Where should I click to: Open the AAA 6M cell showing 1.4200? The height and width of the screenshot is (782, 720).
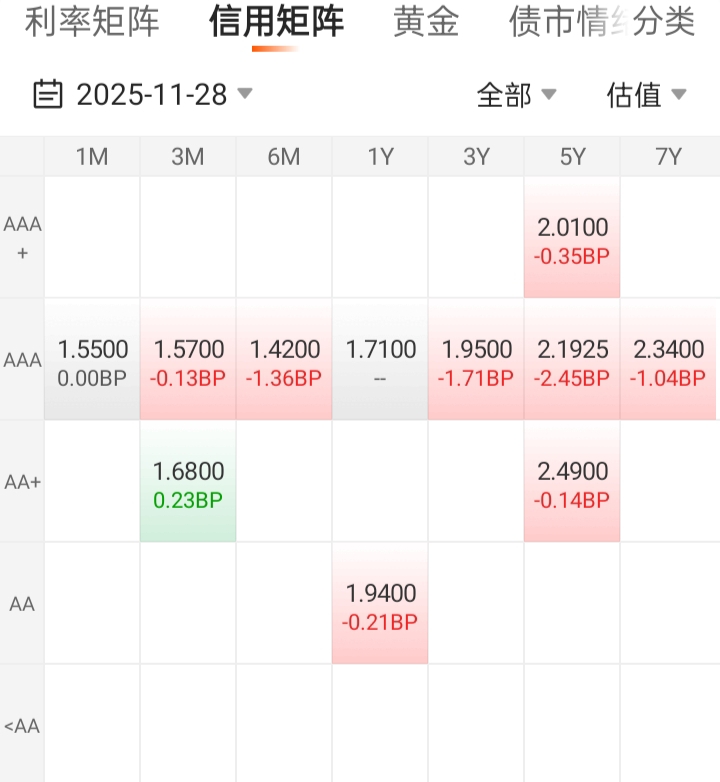click(284, 361)
